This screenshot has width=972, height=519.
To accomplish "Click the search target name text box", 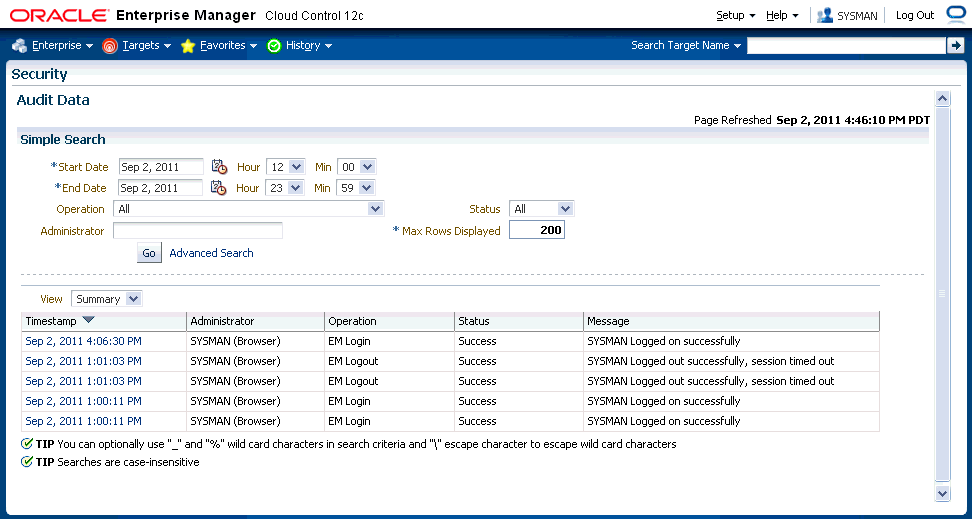I will tap(846, 45).
